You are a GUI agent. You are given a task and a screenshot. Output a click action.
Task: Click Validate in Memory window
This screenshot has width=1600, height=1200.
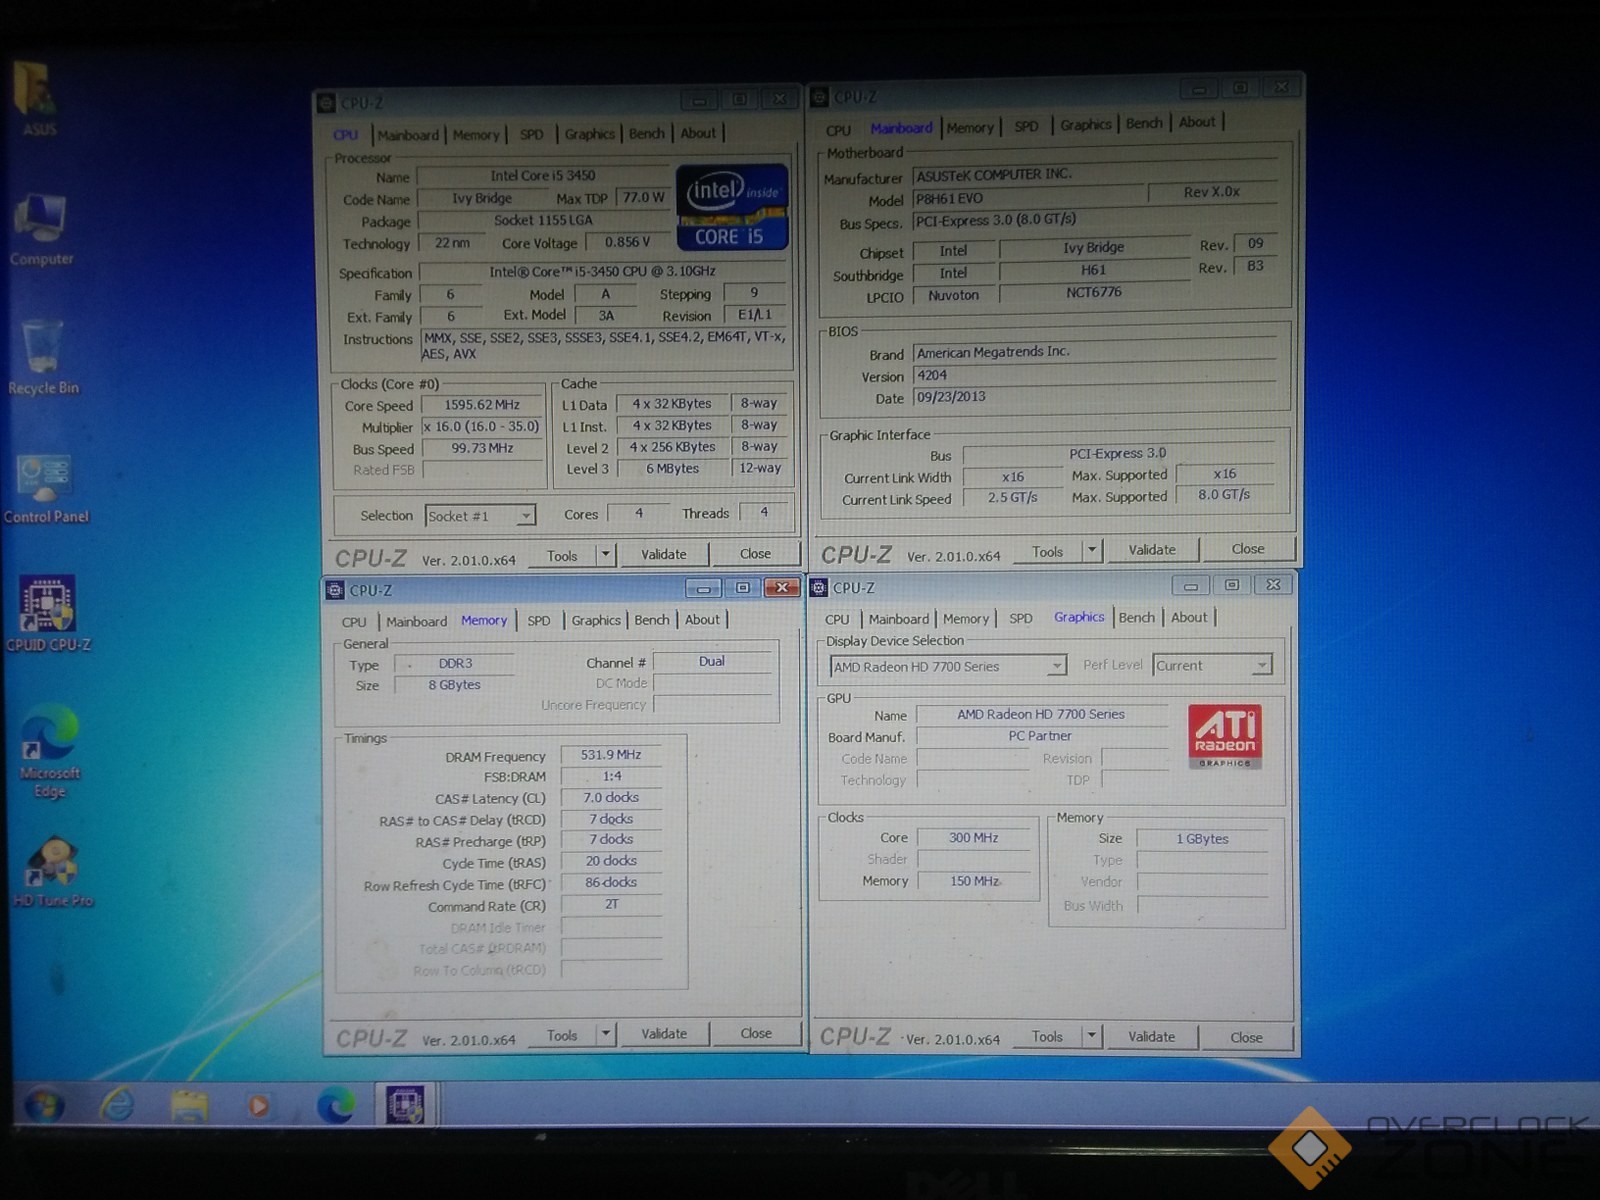[x=664, y=1034]
